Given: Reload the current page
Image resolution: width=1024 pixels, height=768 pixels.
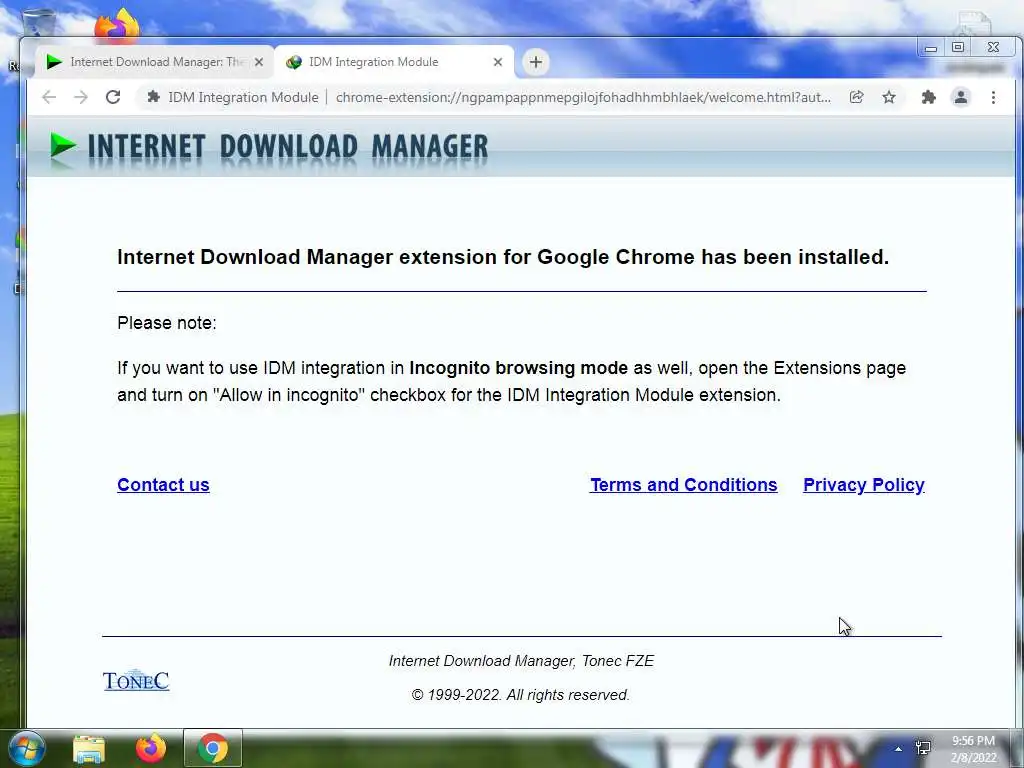Looking at the screenshot, I should (x=113, y=97).
